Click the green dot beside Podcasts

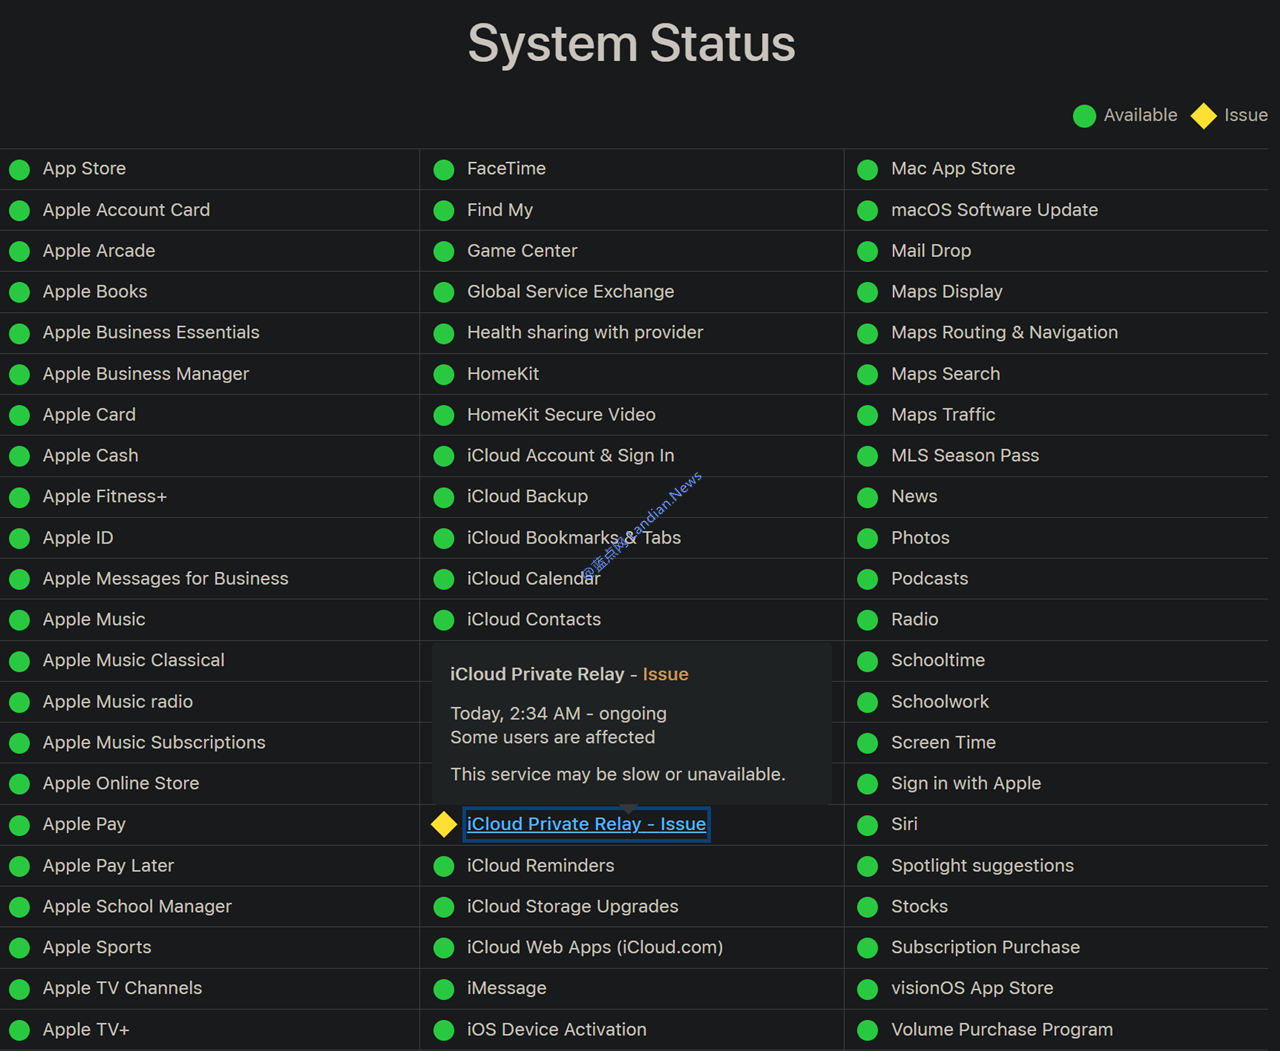[x=868, y=579]
